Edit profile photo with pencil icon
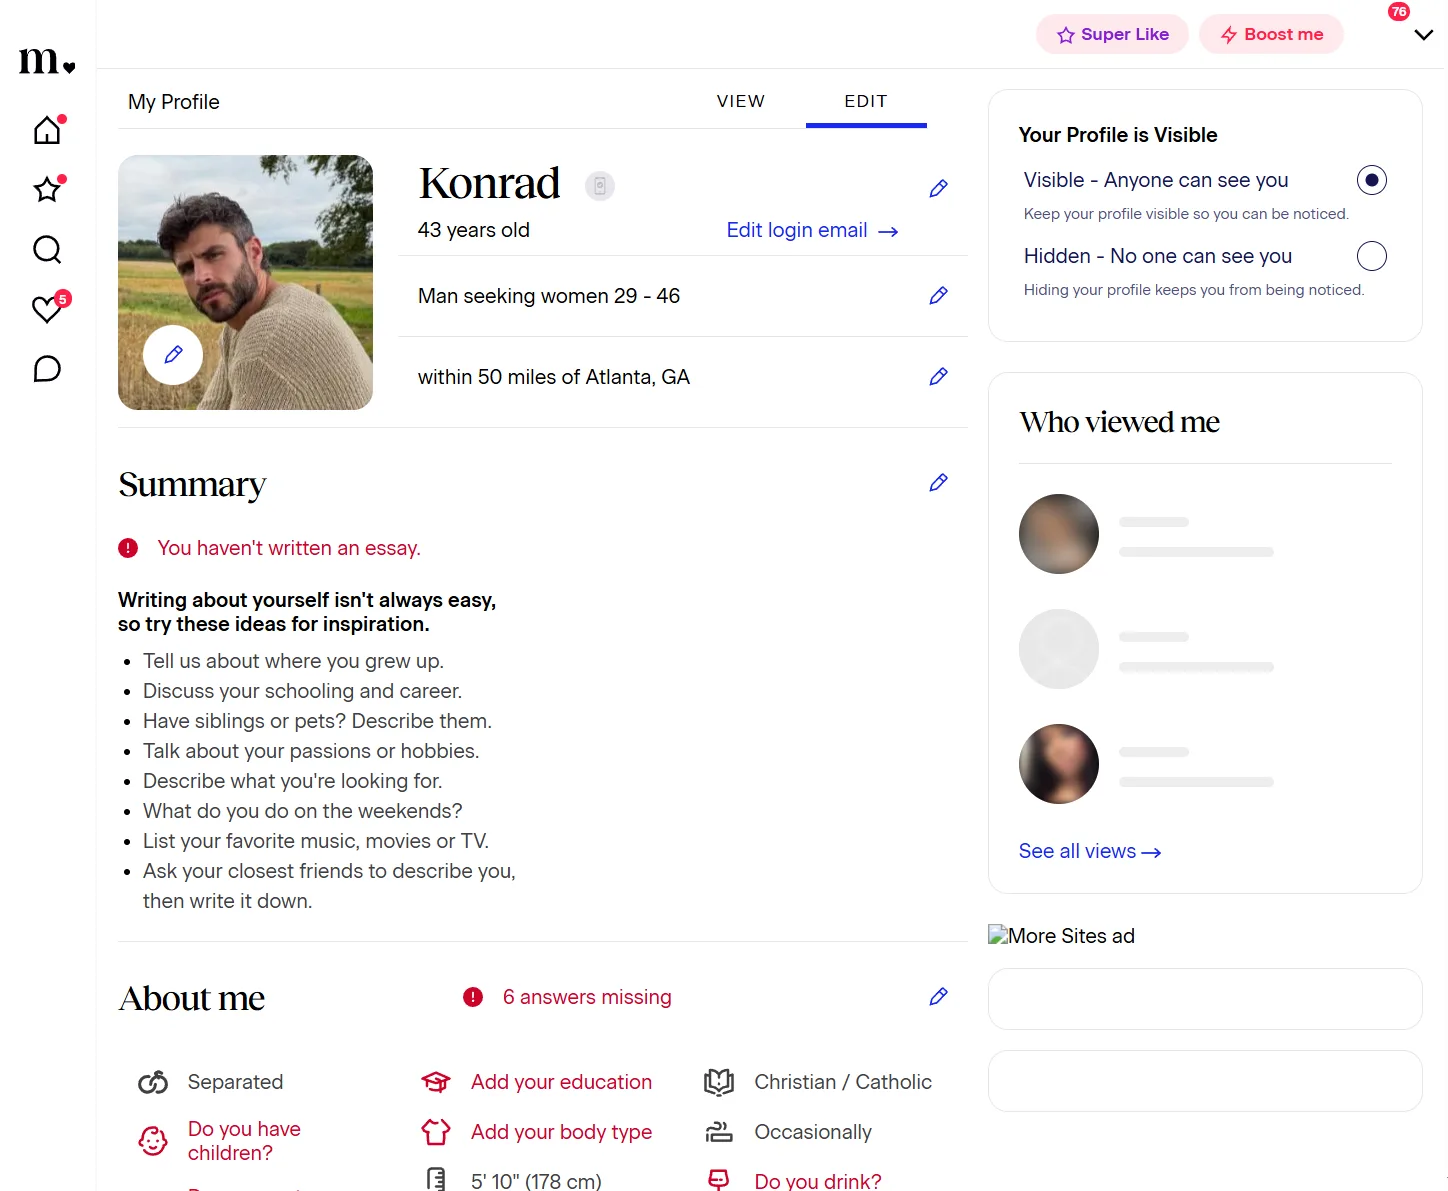This screenshot has width=1448, height=1191. [x=173, y=355]
